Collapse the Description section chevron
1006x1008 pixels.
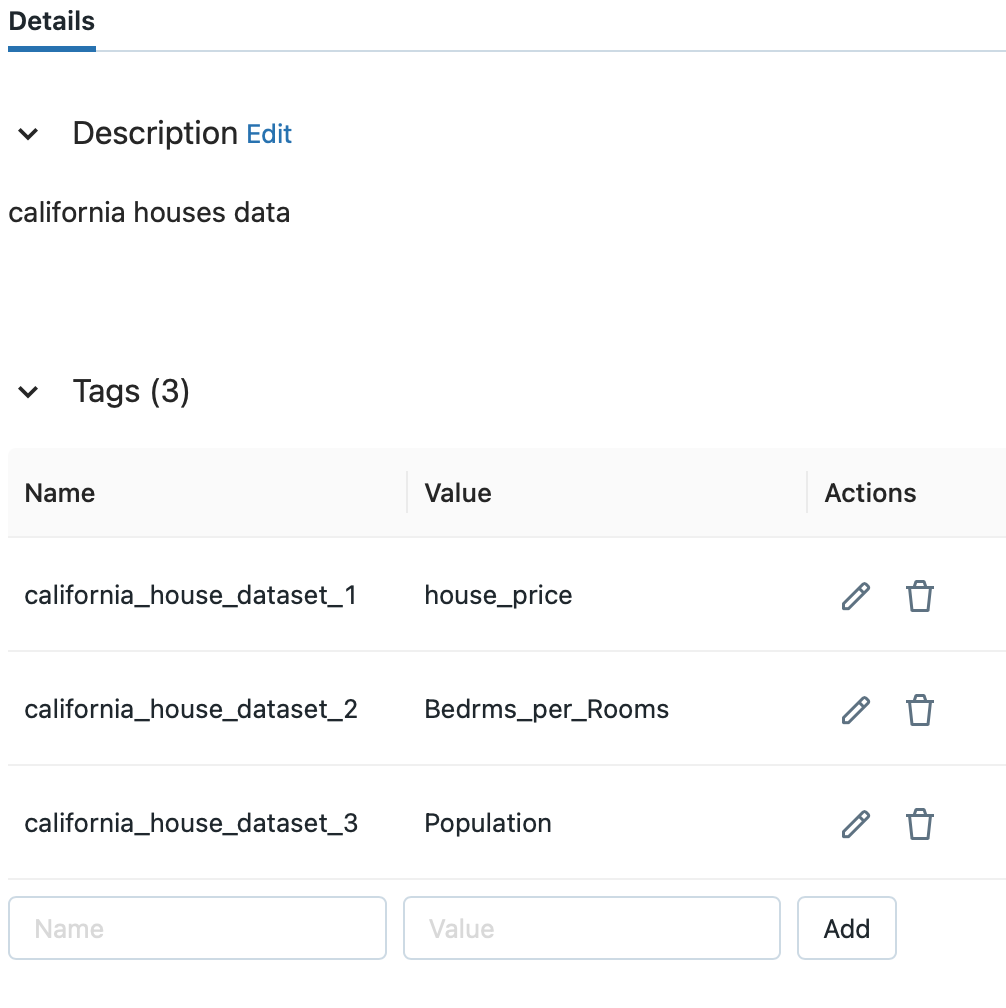pyautogui.click(x=28, y=134)
